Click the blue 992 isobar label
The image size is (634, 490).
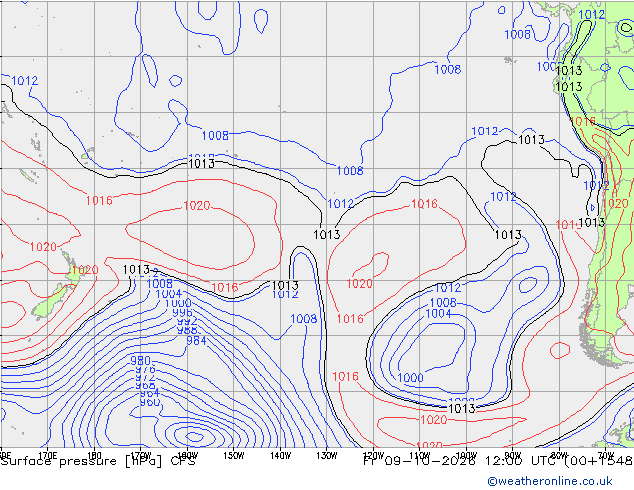click(187, 322)
